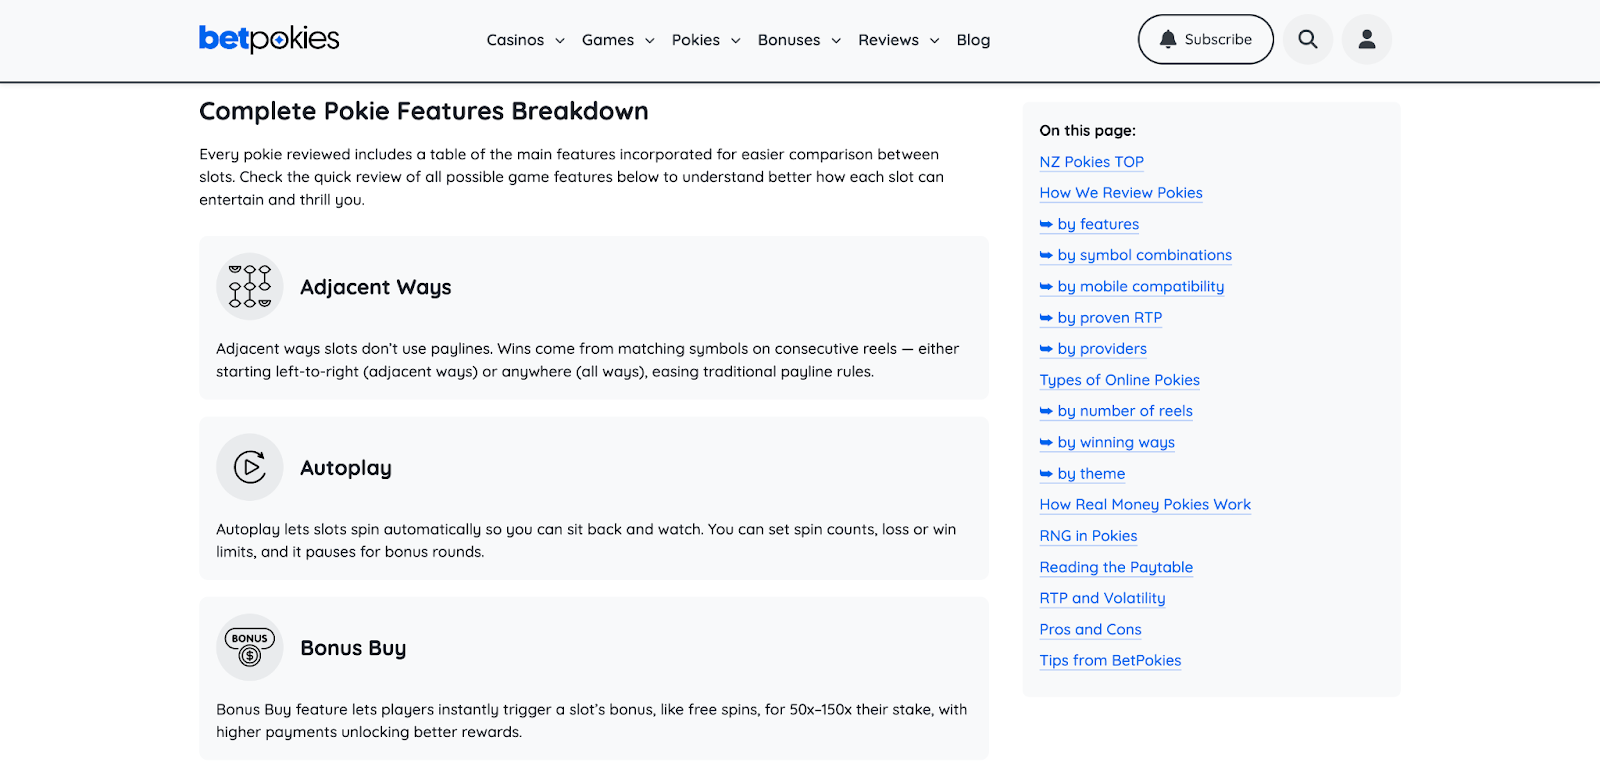Expand the Casinos dropdown menu
Image resolution: width=1600 pixels, height=773 pixels.
525,40
